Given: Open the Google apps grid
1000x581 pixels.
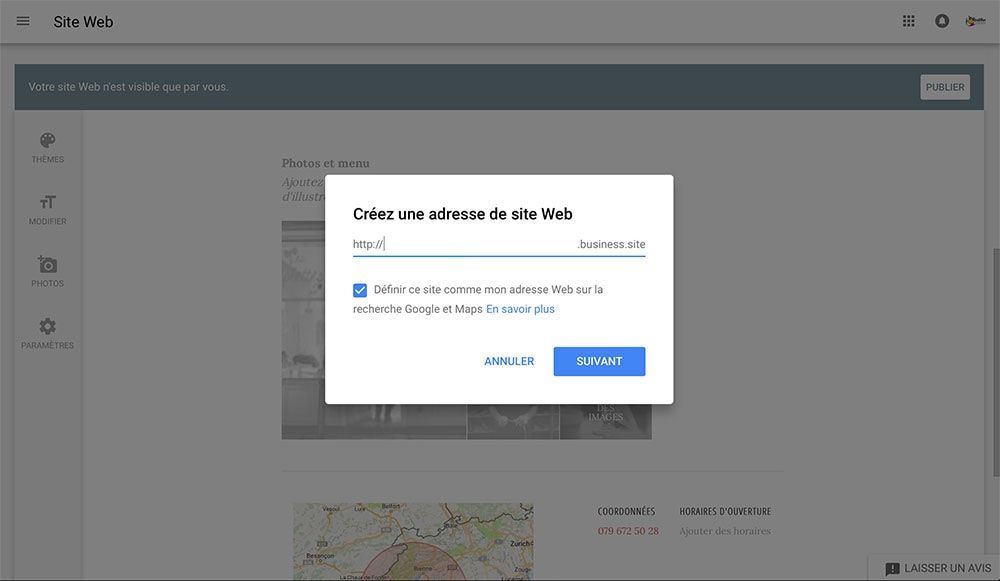Looking at the screenshot, I should 909,21.
